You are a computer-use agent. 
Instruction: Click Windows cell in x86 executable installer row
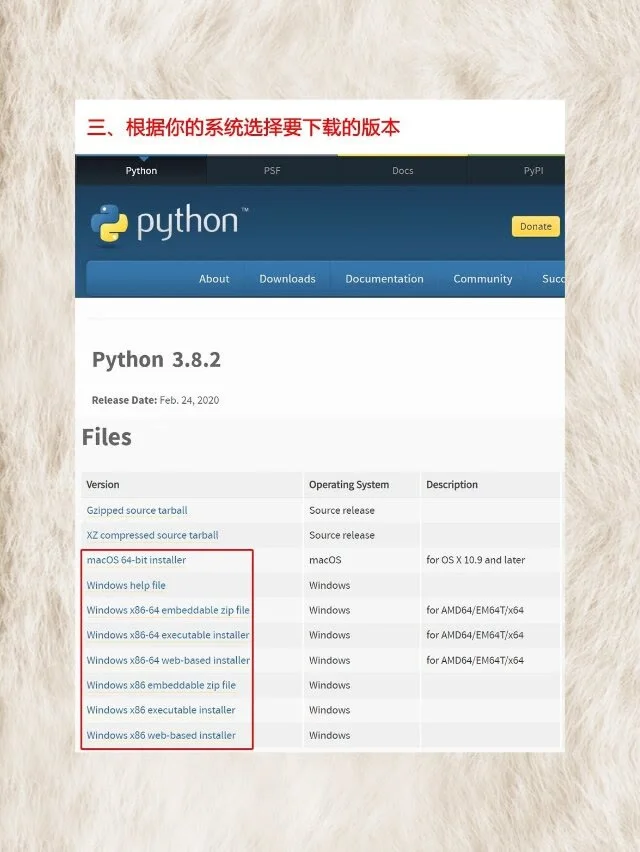coord(329,710)
